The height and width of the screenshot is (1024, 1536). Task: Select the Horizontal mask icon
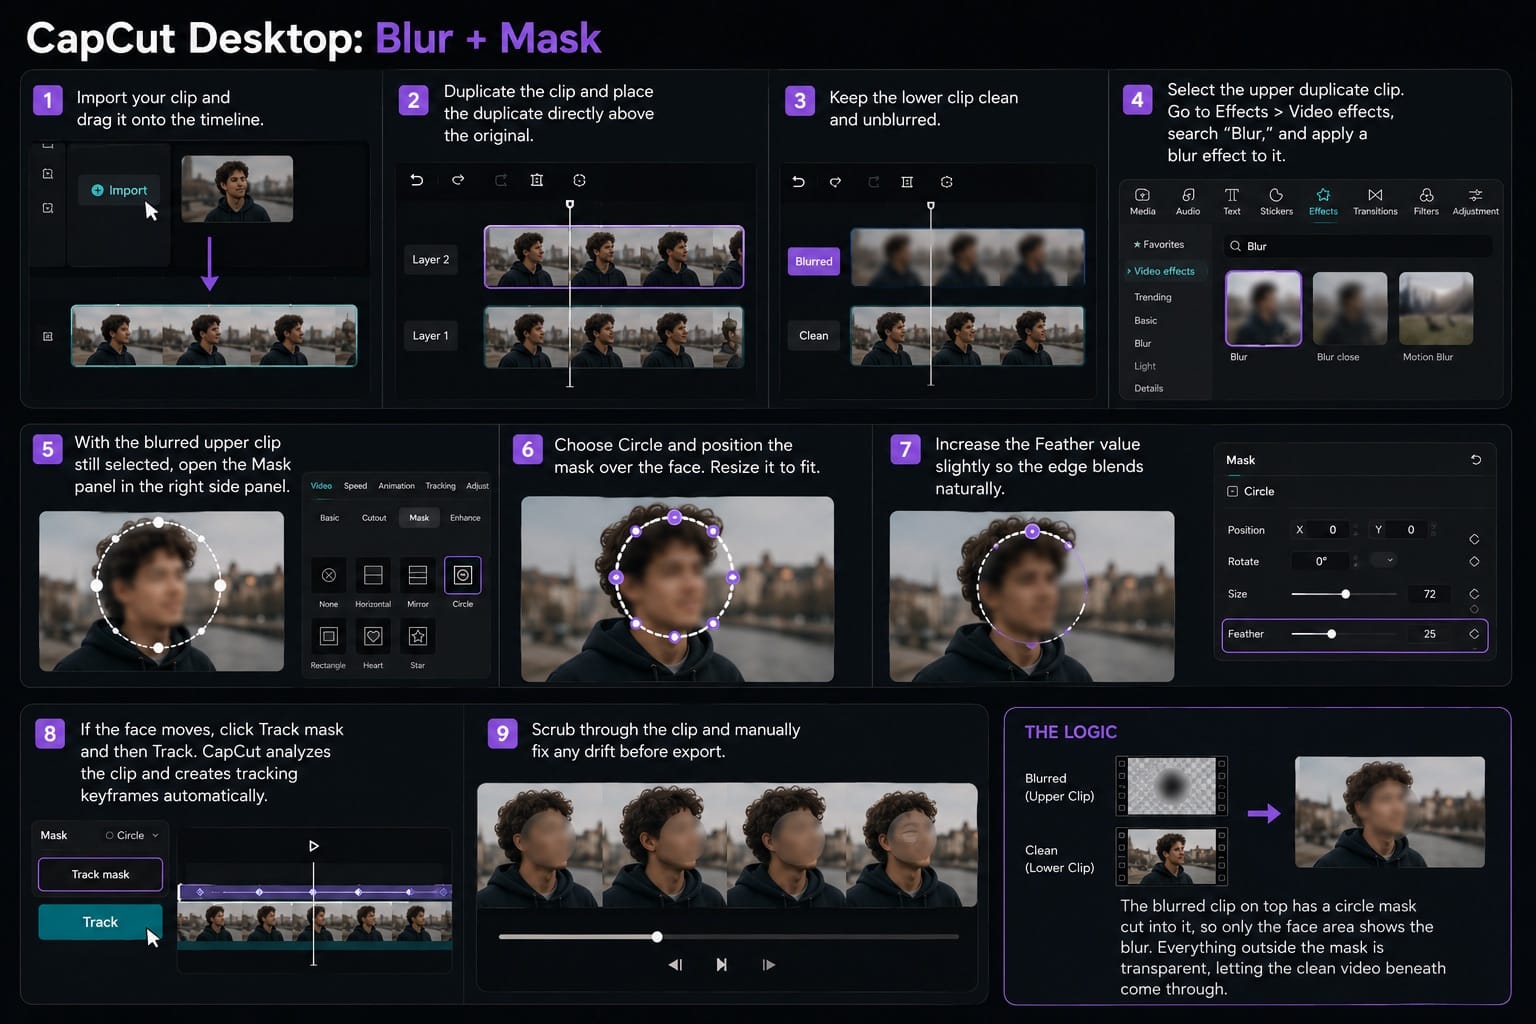[373, 575]
